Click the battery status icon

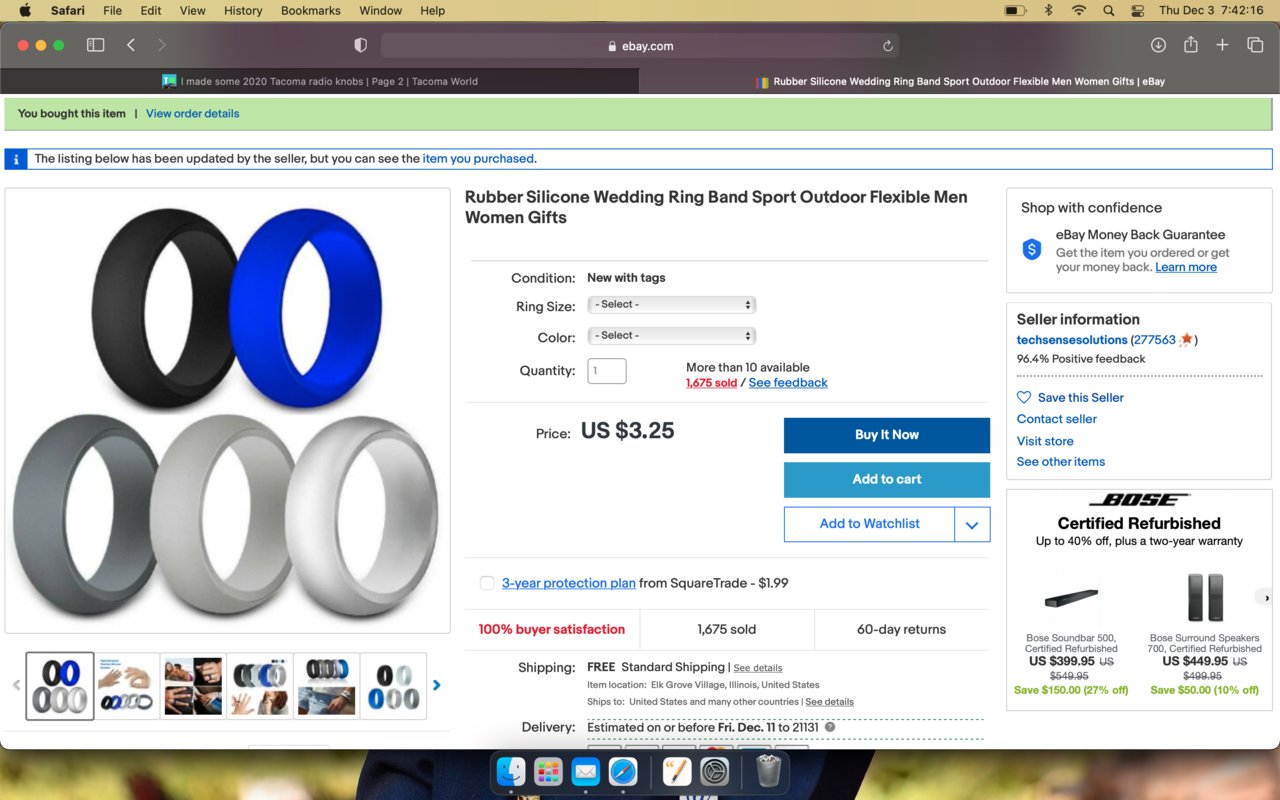pos(1015,10)
